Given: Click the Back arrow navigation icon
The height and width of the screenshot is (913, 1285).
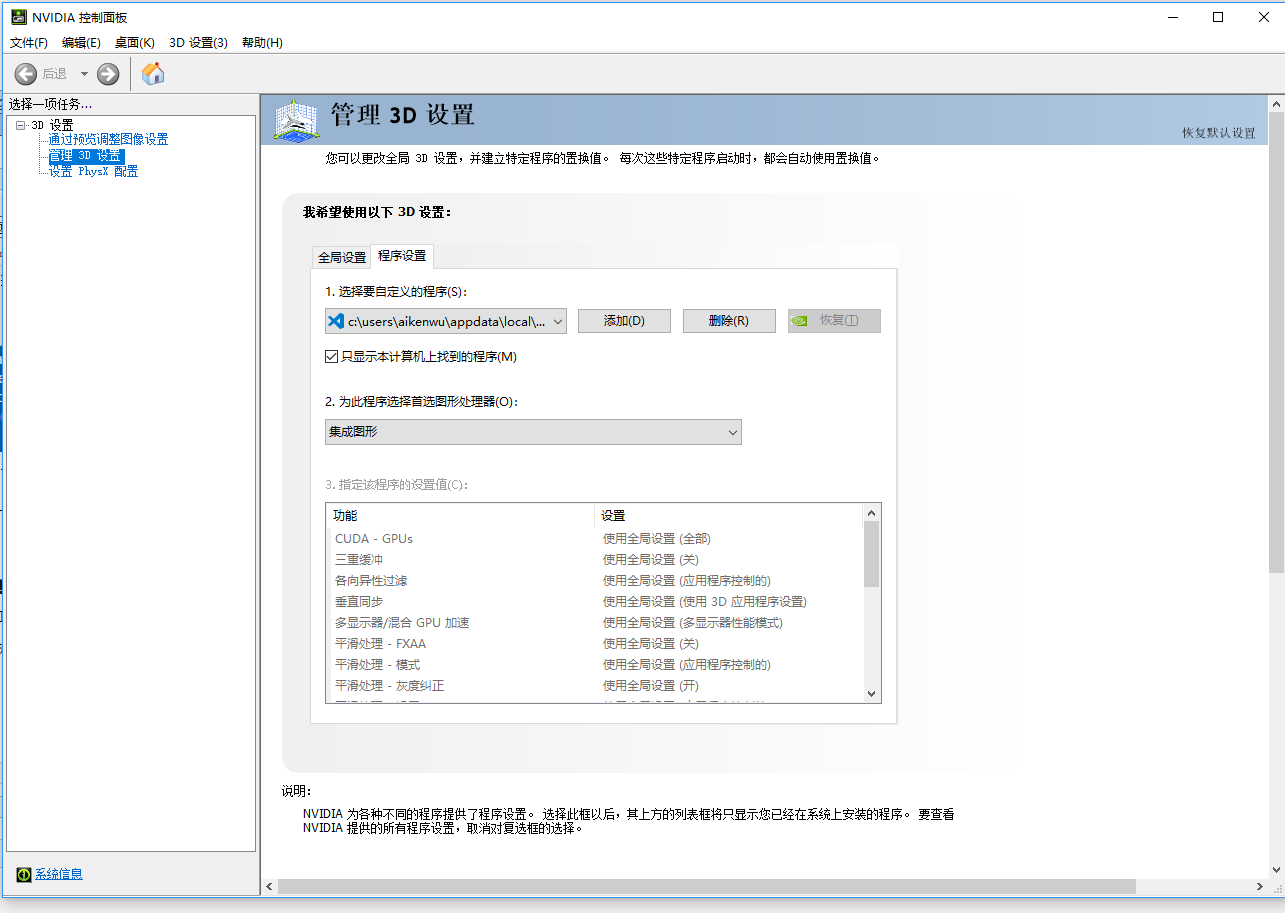Looking at the screenshot, I should [x=26, y=74].
